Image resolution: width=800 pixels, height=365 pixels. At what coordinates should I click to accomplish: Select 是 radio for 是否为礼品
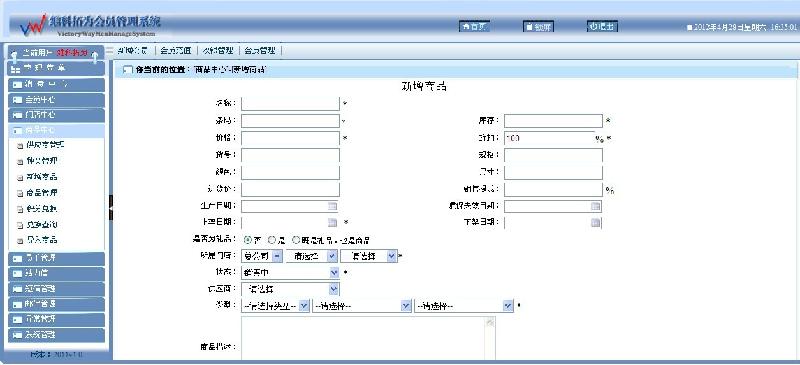coord(272,239)
